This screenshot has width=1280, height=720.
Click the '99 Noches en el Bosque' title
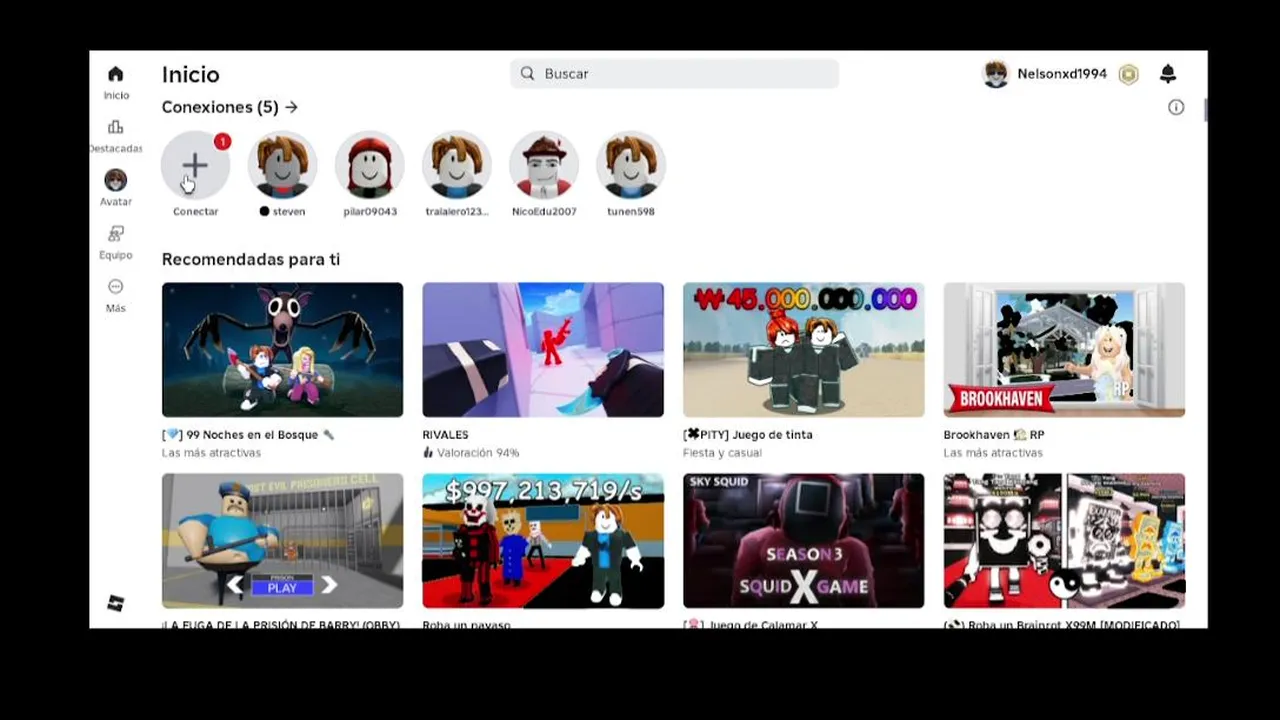(248, 435)
